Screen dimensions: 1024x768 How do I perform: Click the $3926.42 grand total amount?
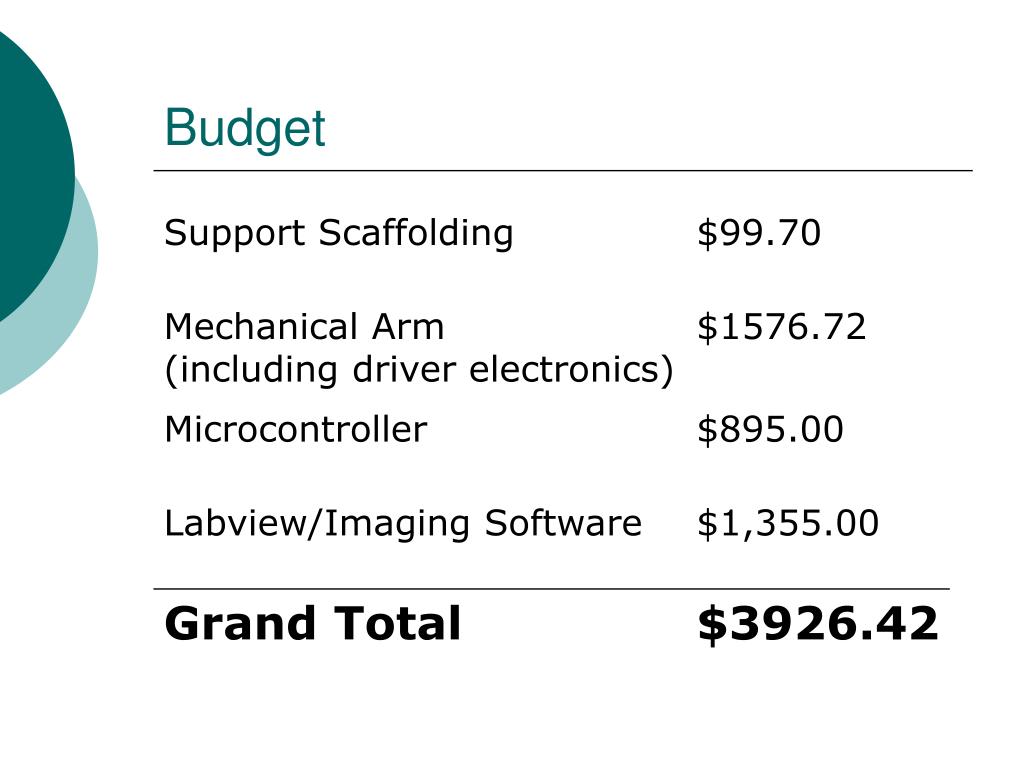pos(818,624)
